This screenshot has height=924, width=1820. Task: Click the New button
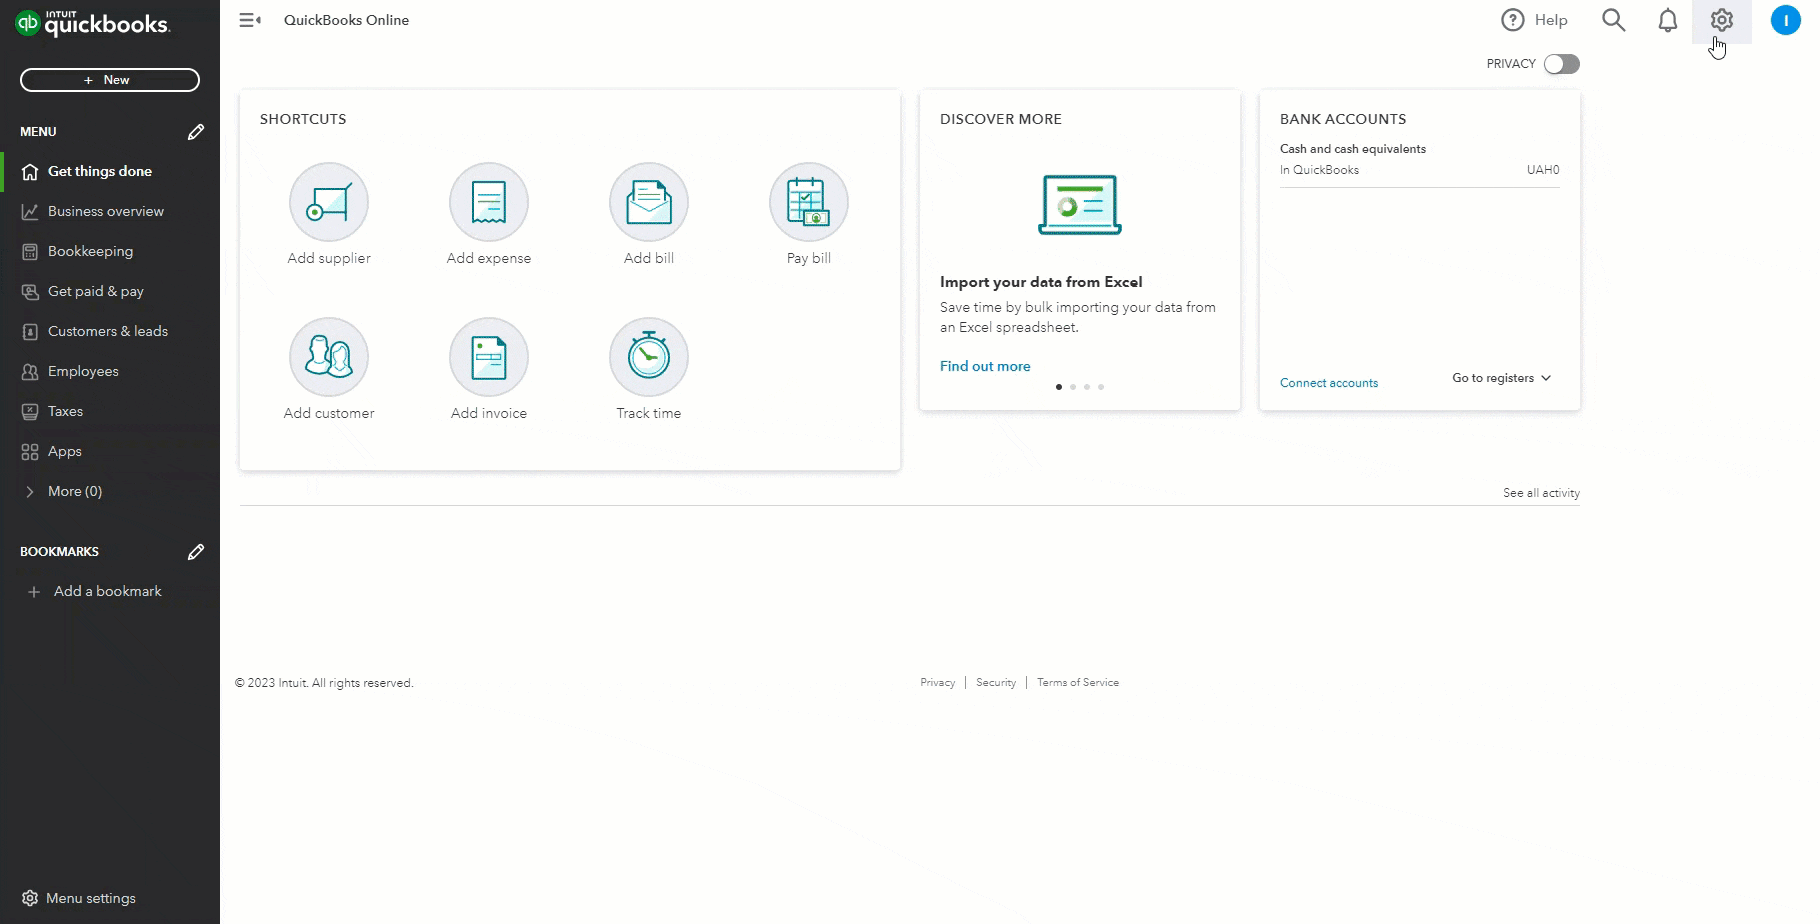point(110,80)
